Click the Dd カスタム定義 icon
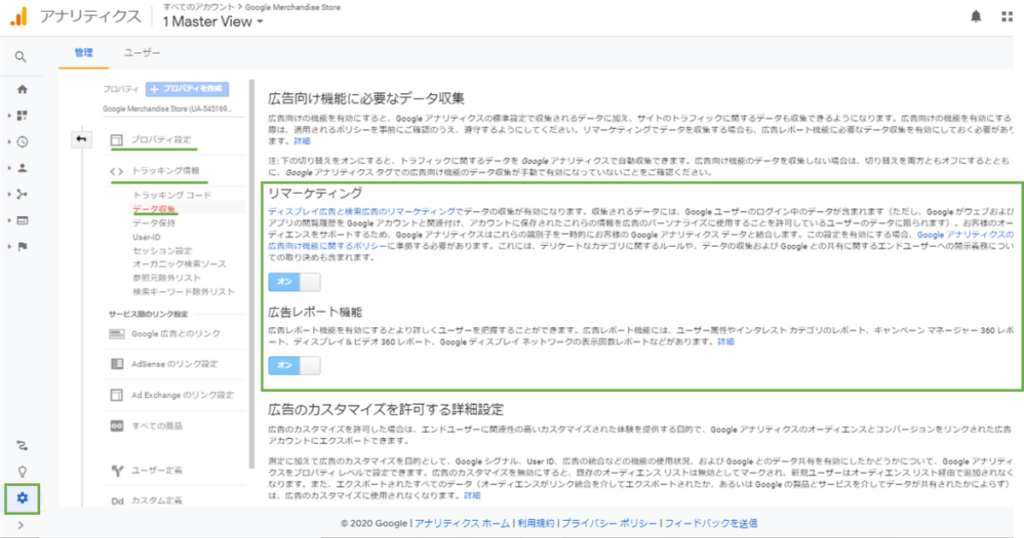Viewport: 1024px width, 538px height. click(117, 501)
